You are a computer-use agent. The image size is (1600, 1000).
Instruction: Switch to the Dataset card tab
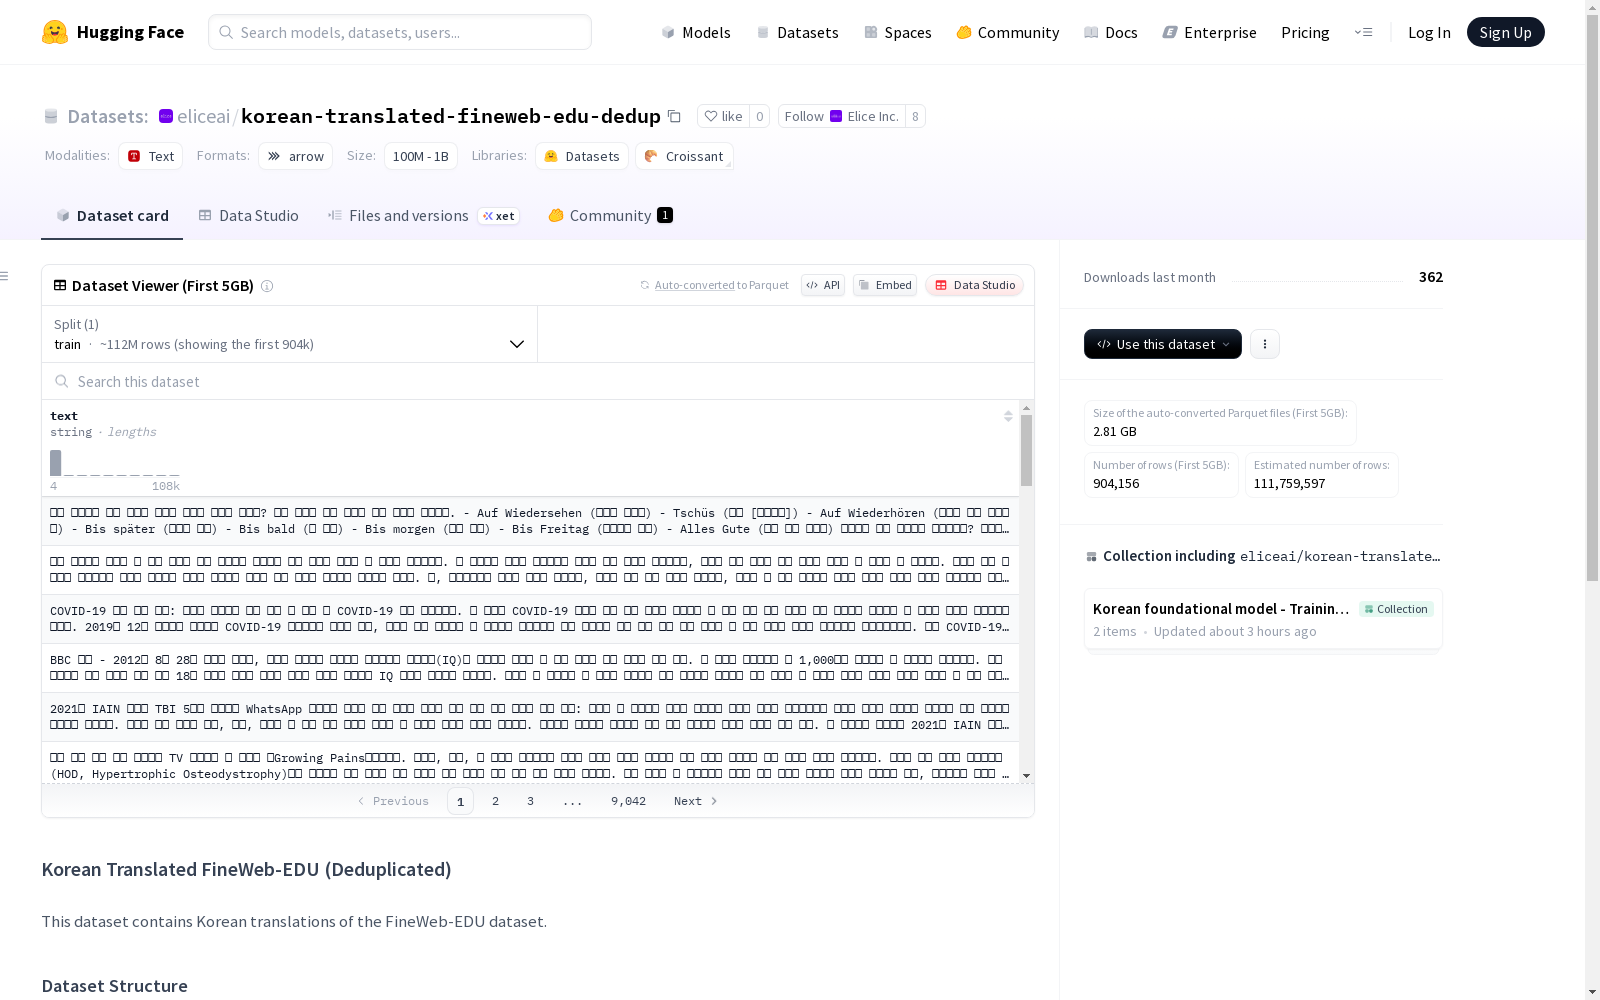tap(112, 215)
